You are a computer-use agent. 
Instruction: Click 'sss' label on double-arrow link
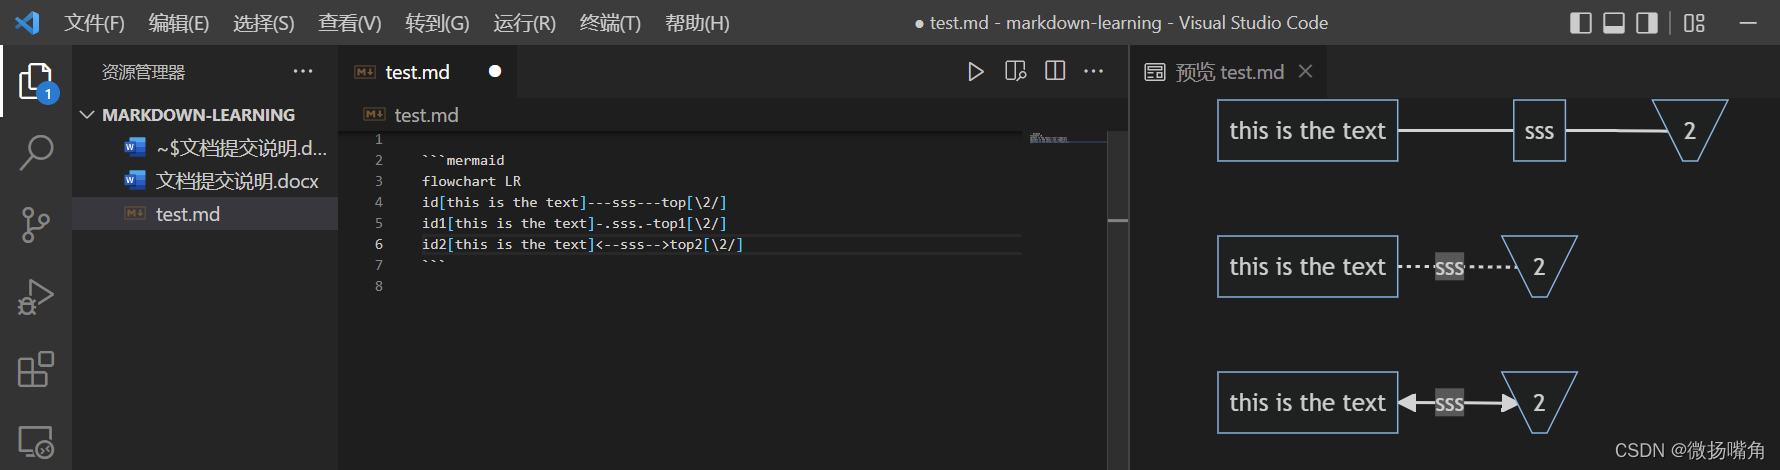[x=1449, y=403]
